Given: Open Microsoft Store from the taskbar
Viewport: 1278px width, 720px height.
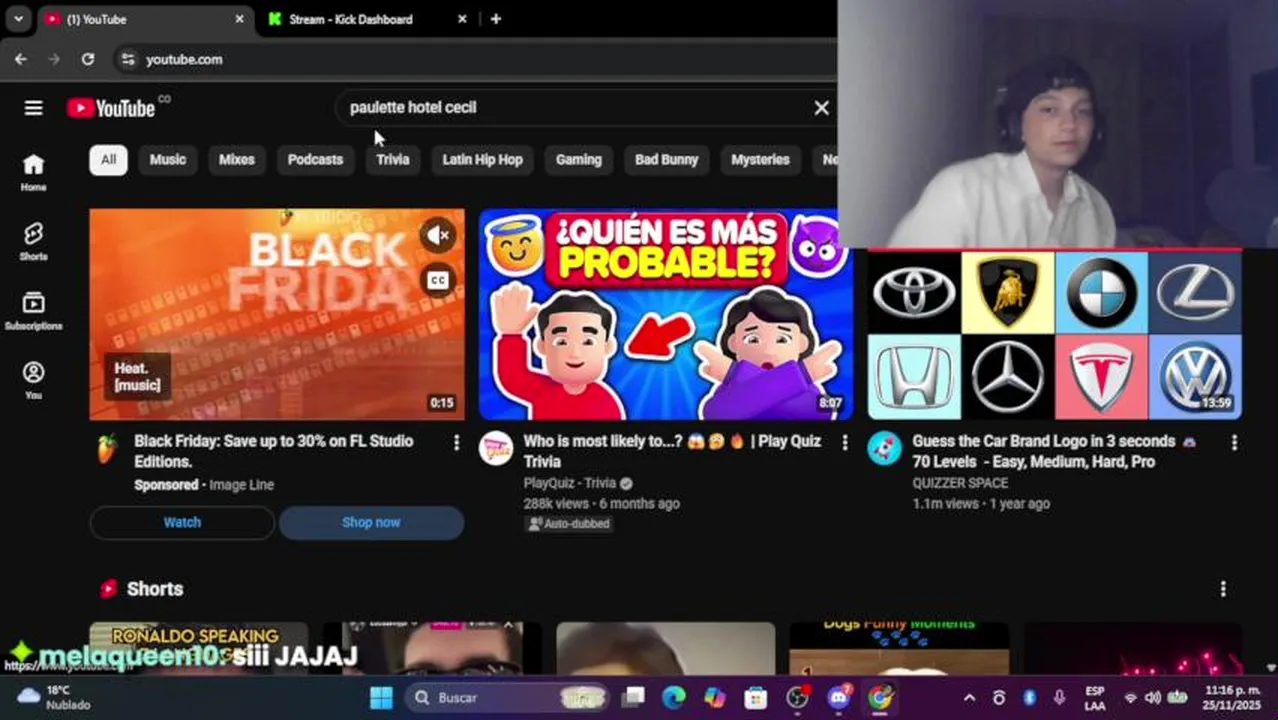Looking at the screenshot, I should [756, 697].
